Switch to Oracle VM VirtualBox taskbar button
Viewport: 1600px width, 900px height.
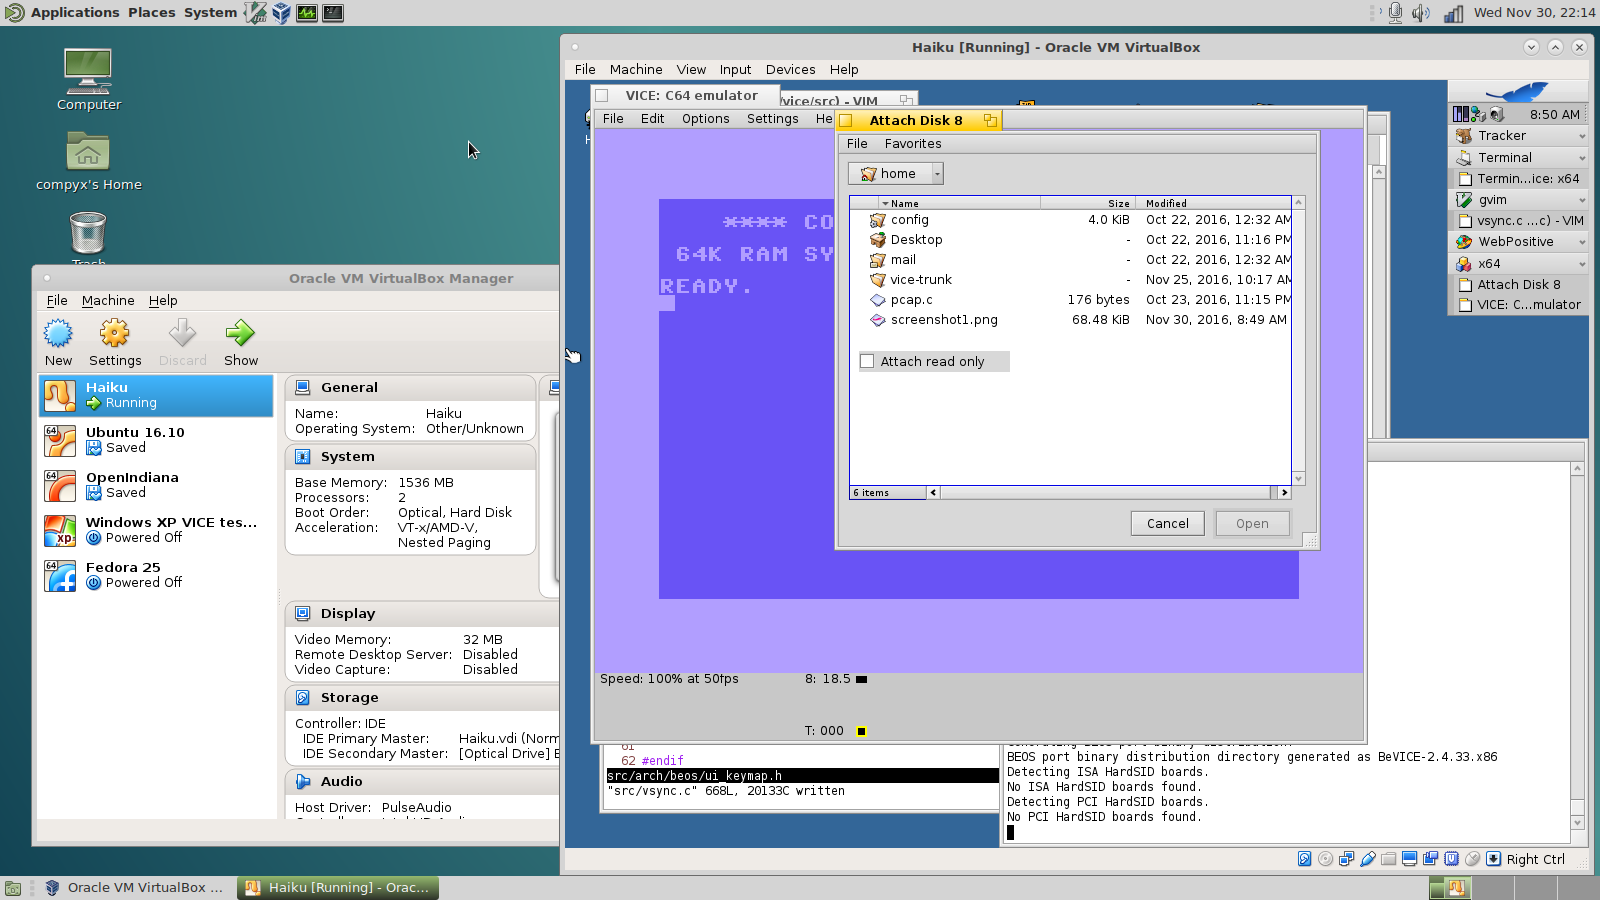point(135,887)
